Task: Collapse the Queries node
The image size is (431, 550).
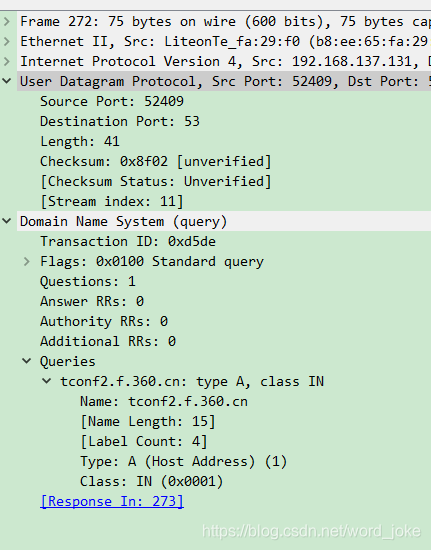Action: 27,361
